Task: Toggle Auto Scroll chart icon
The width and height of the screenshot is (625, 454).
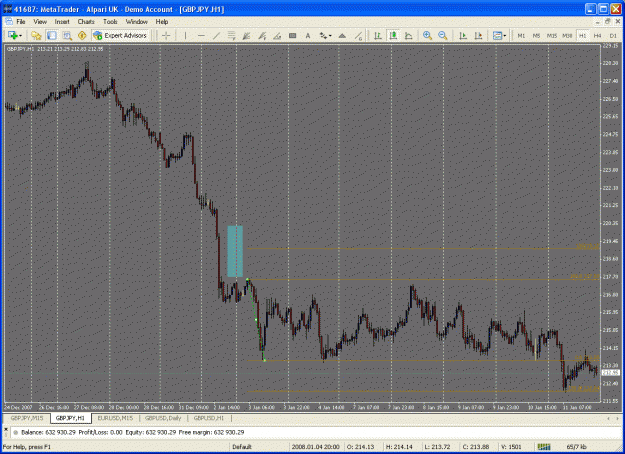Action: click(463, 35)
